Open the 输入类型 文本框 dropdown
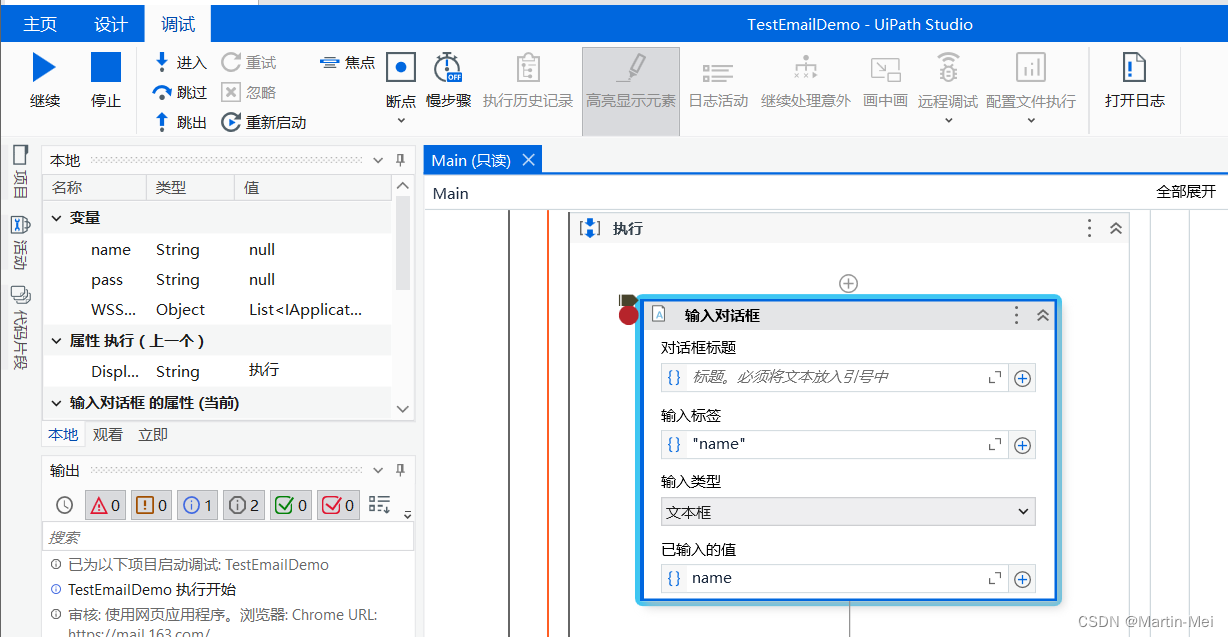This screenshot has width=1228, height=637. coord(848,511)
